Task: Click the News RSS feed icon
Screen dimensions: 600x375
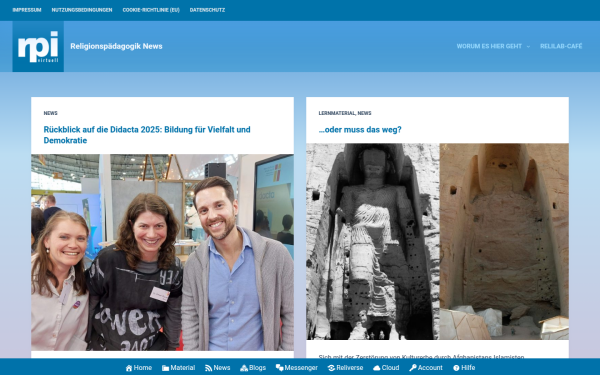Action: tap(209, 368)
